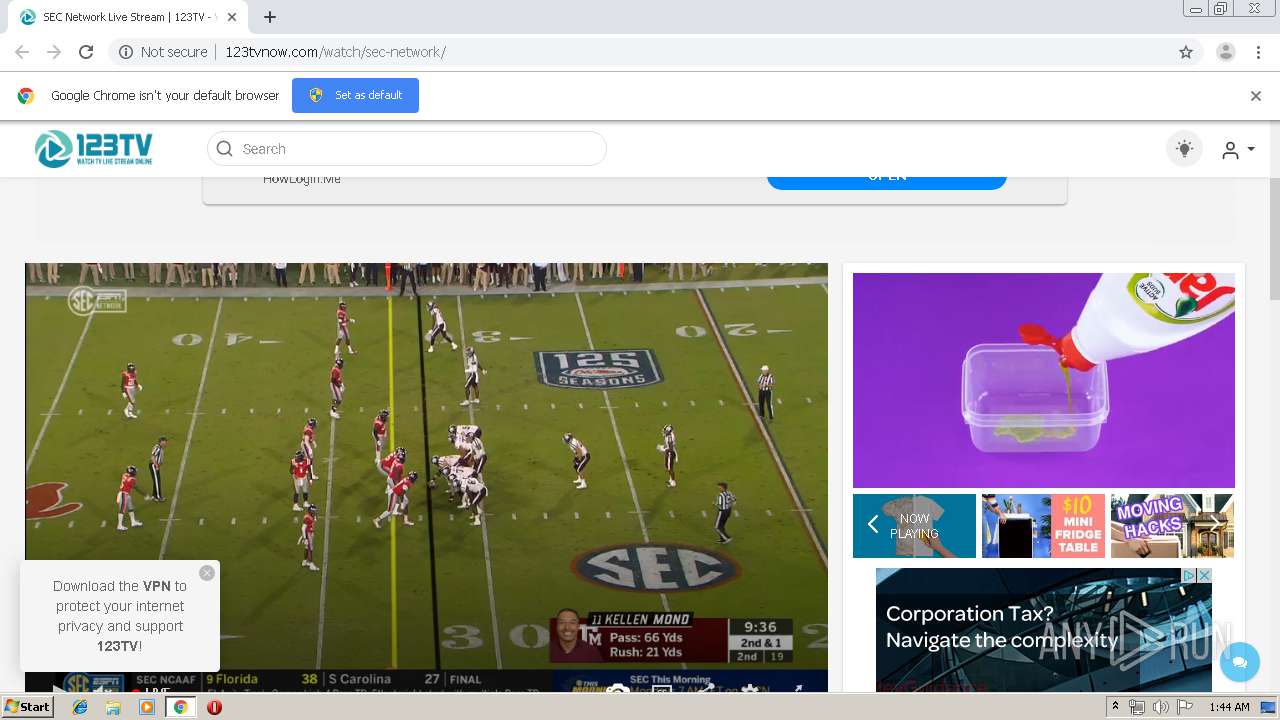Screen dimensions: 1280x720
Task: Click the Corporation Tax banner ad
Action: coord(1044,629)
